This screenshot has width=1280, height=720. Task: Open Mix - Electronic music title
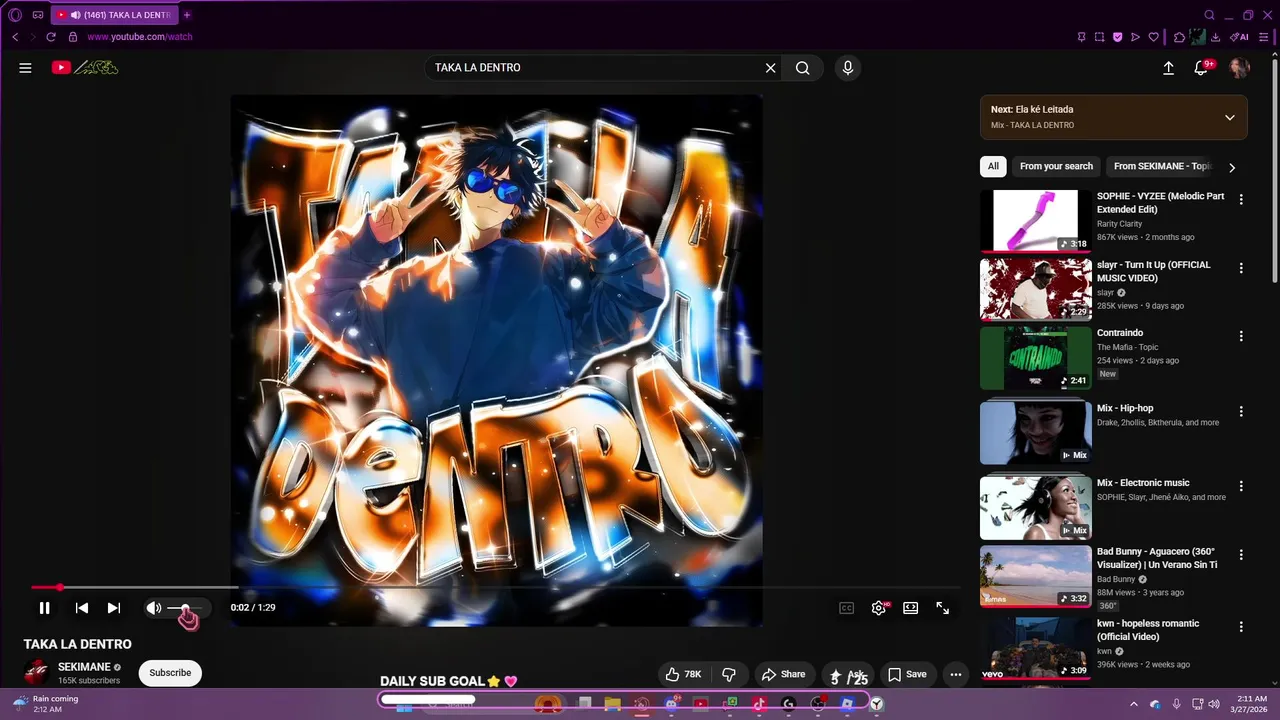1143,483
